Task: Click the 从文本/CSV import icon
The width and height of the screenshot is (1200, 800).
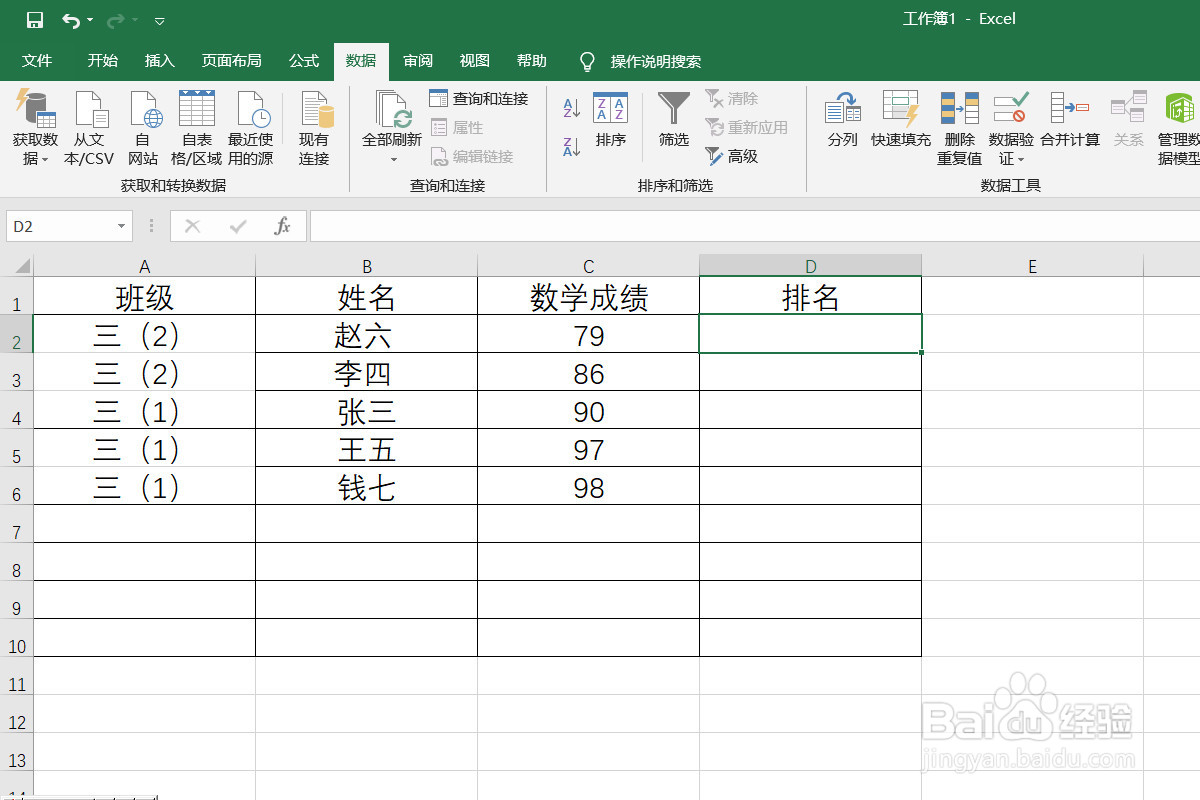Action: [x=90, y=125]
